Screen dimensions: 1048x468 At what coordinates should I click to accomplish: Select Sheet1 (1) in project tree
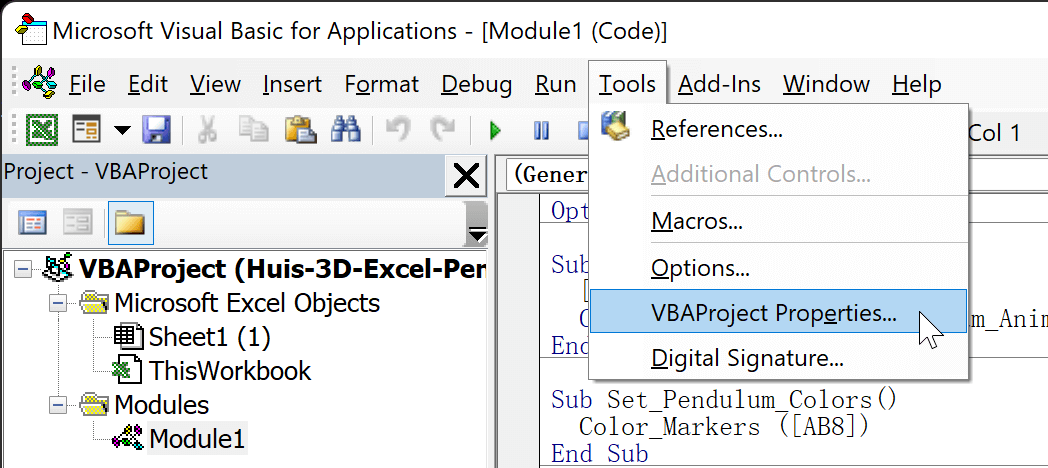pos(209,337)
